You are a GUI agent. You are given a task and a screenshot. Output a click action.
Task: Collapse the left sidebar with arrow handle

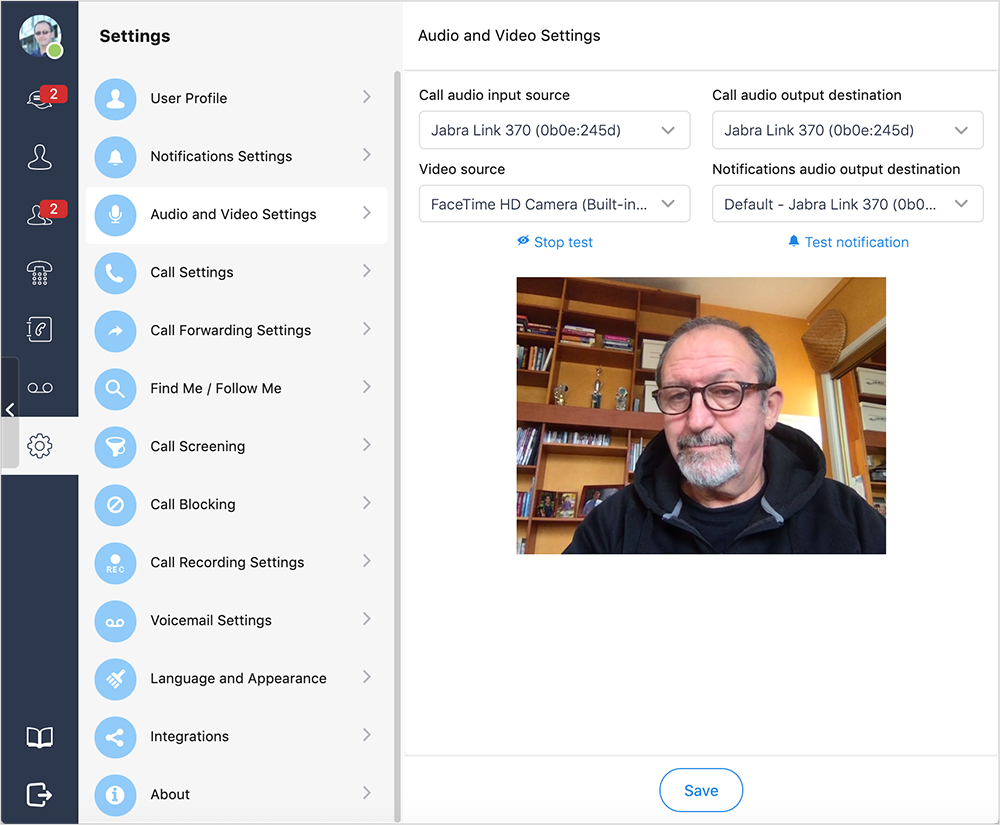tap(9, 410)
